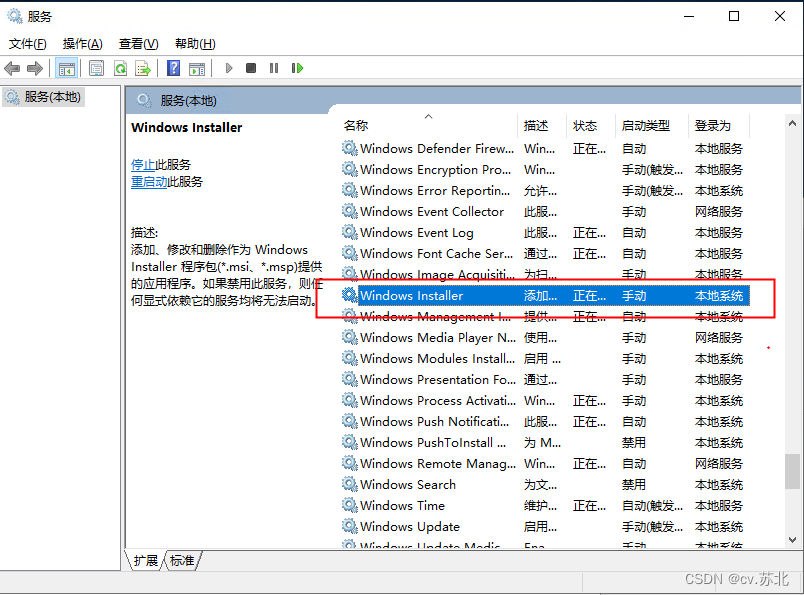
Task: Click gear icon of Windows Time row
Action: pos(350,505)
